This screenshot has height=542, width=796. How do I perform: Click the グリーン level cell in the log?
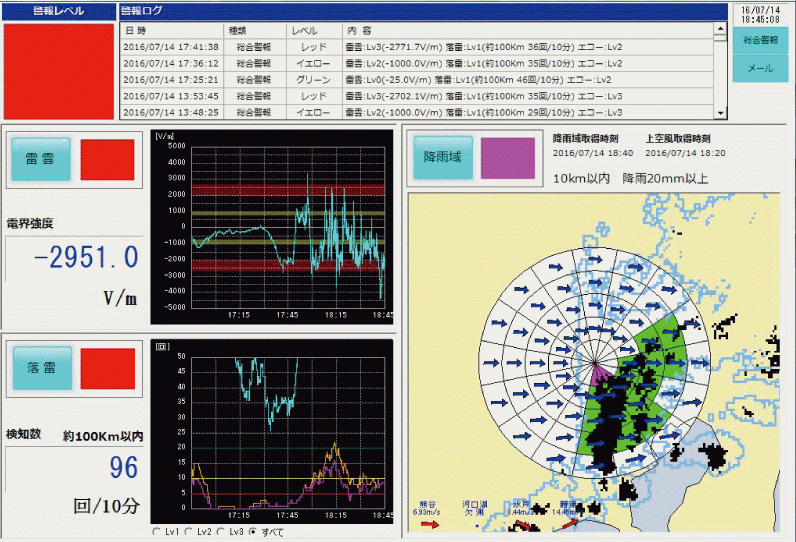click(x=314, y=80)
